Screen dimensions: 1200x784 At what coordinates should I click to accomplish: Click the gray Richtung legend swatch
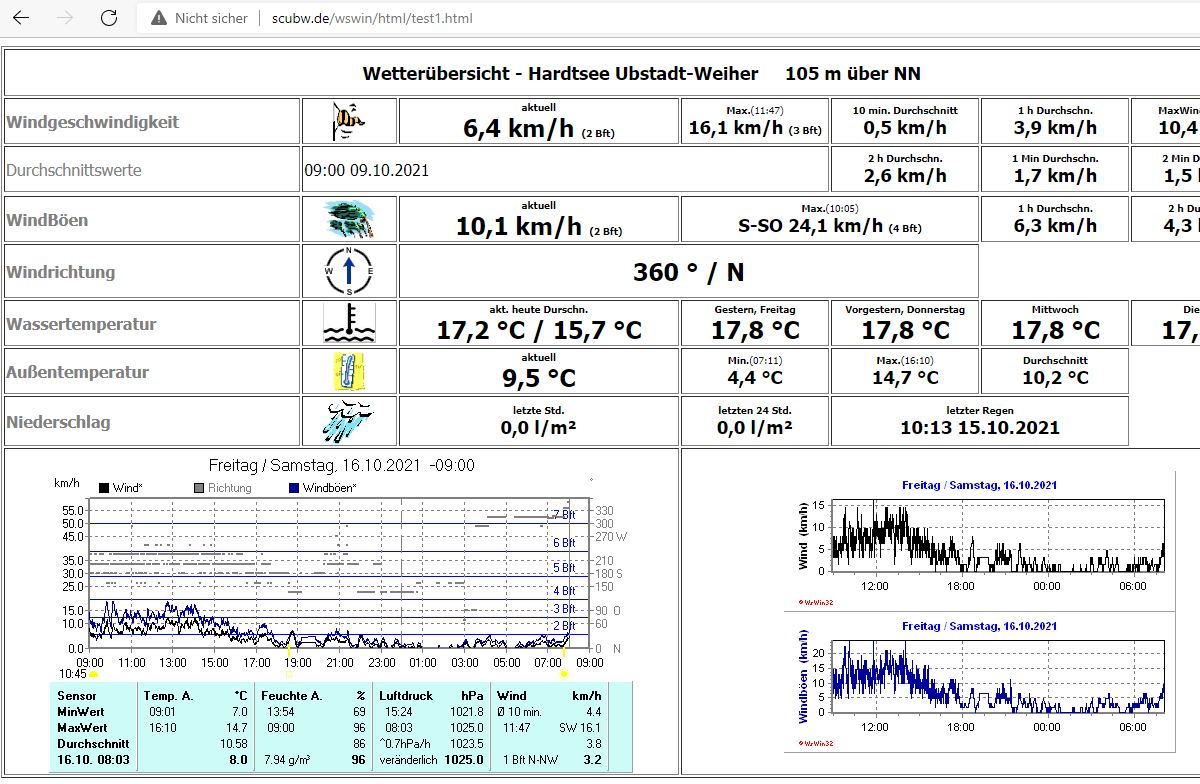pyautogui.click(x=199, y=488)
